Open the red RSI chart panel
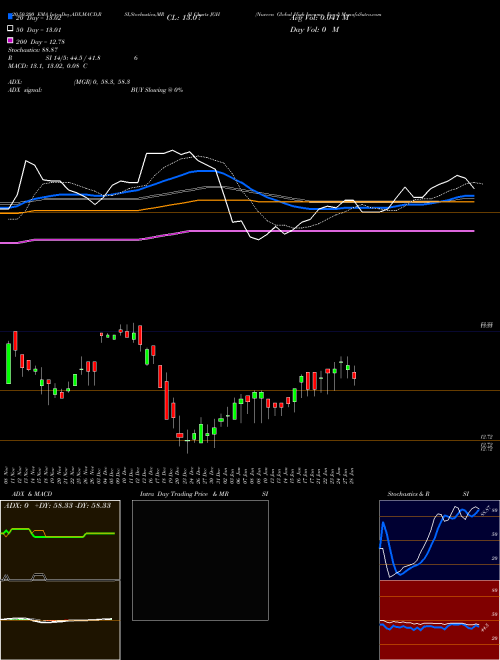This screenshot has width=500, height=660. click(439, 620)
